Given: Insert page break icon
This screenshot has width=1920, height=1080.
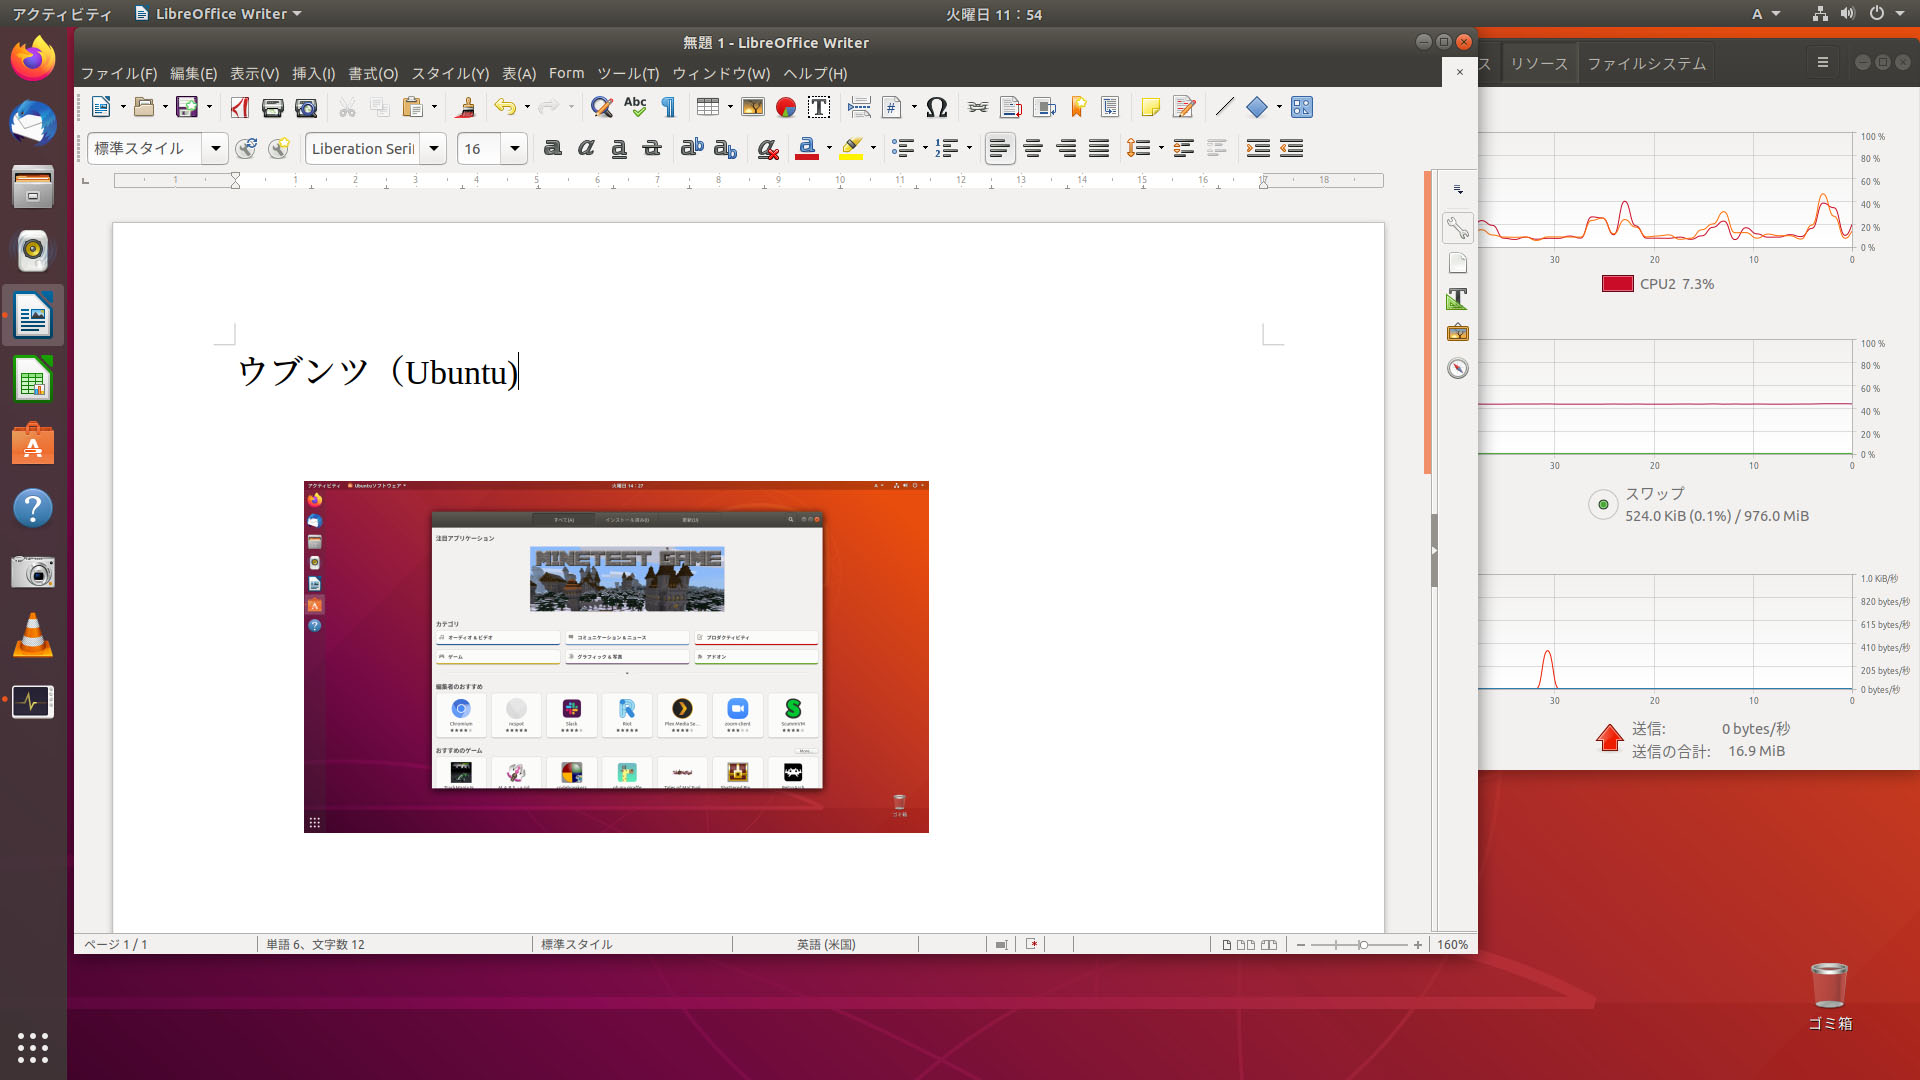Looking at the screenshot, I should tap(859, 107).
